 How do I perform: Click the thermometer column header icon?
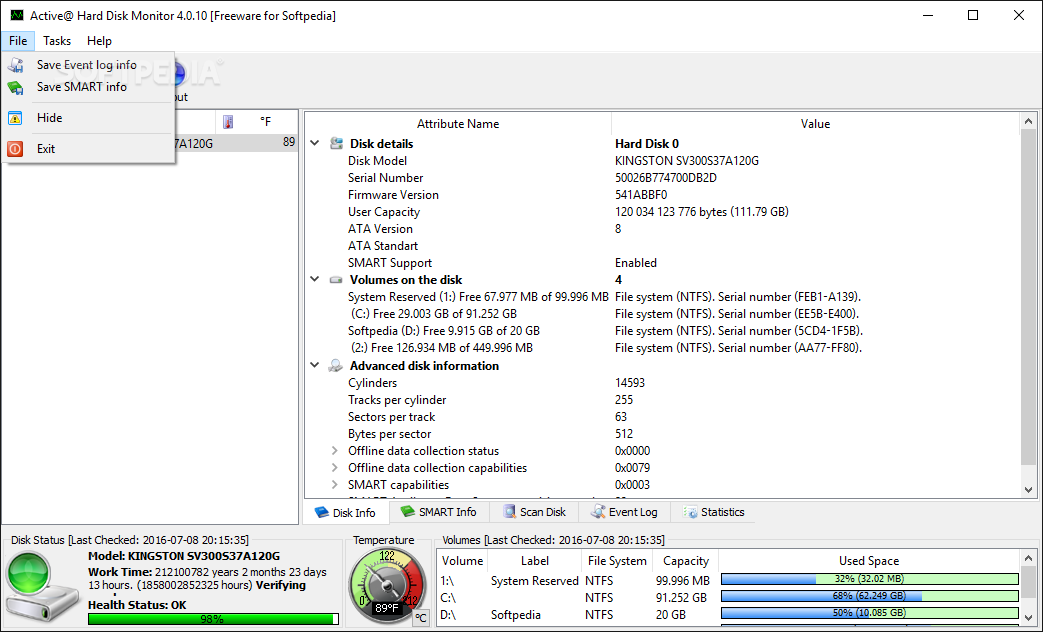coord(228,122)
